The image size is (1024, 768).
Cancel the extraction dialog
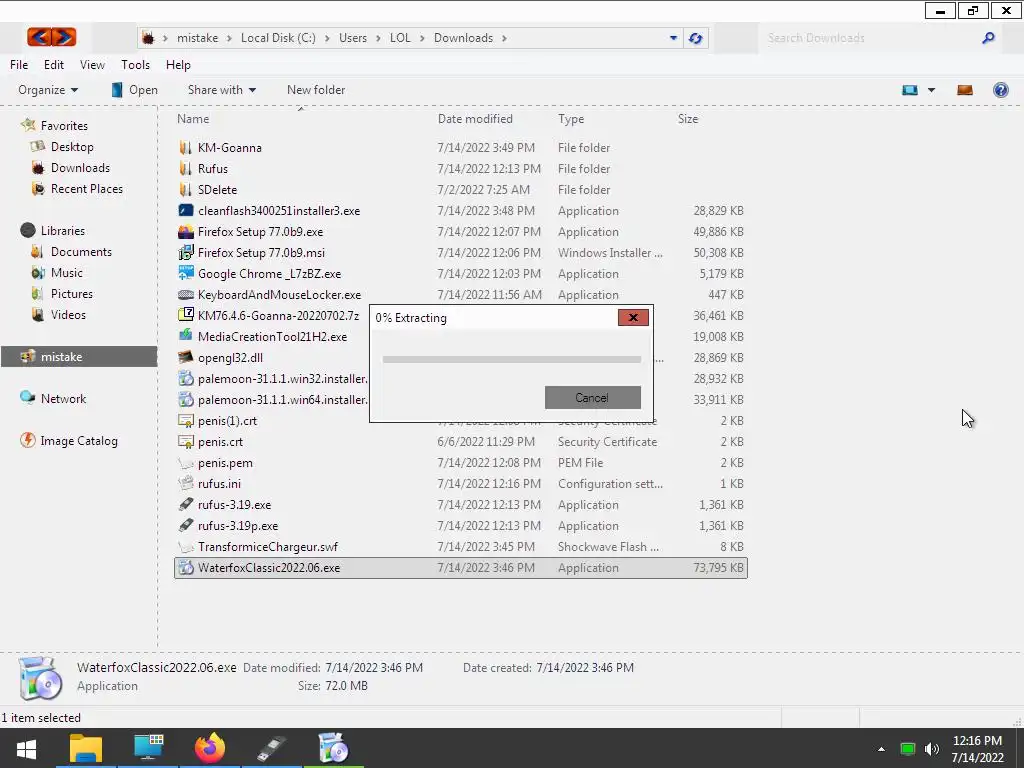tap(592, 398)
